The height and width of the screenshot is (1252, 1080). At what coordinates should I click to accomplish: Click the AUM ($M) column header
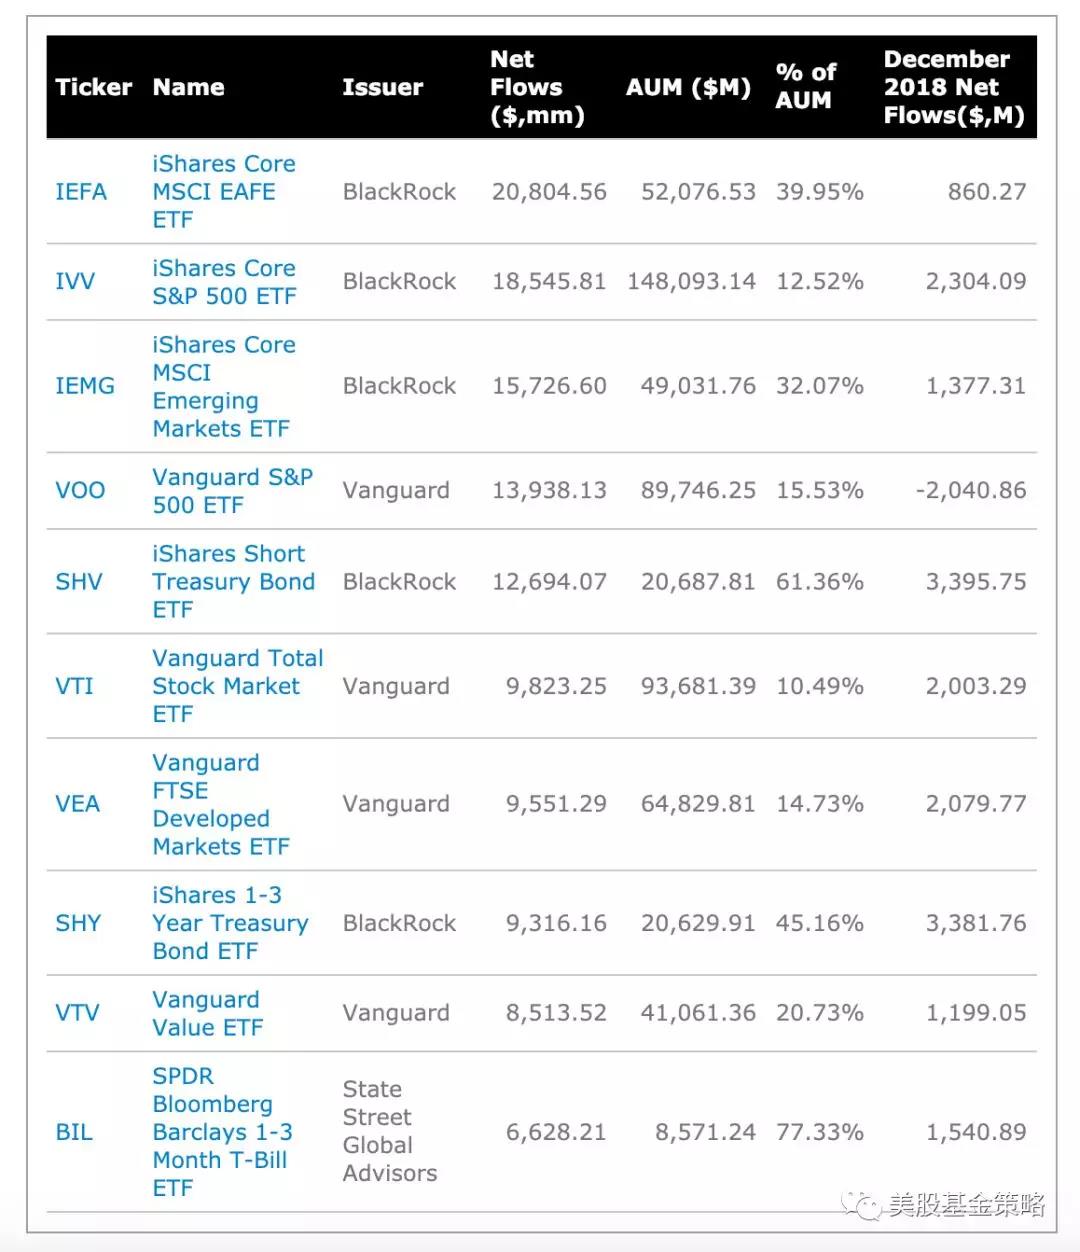point(688,87)
